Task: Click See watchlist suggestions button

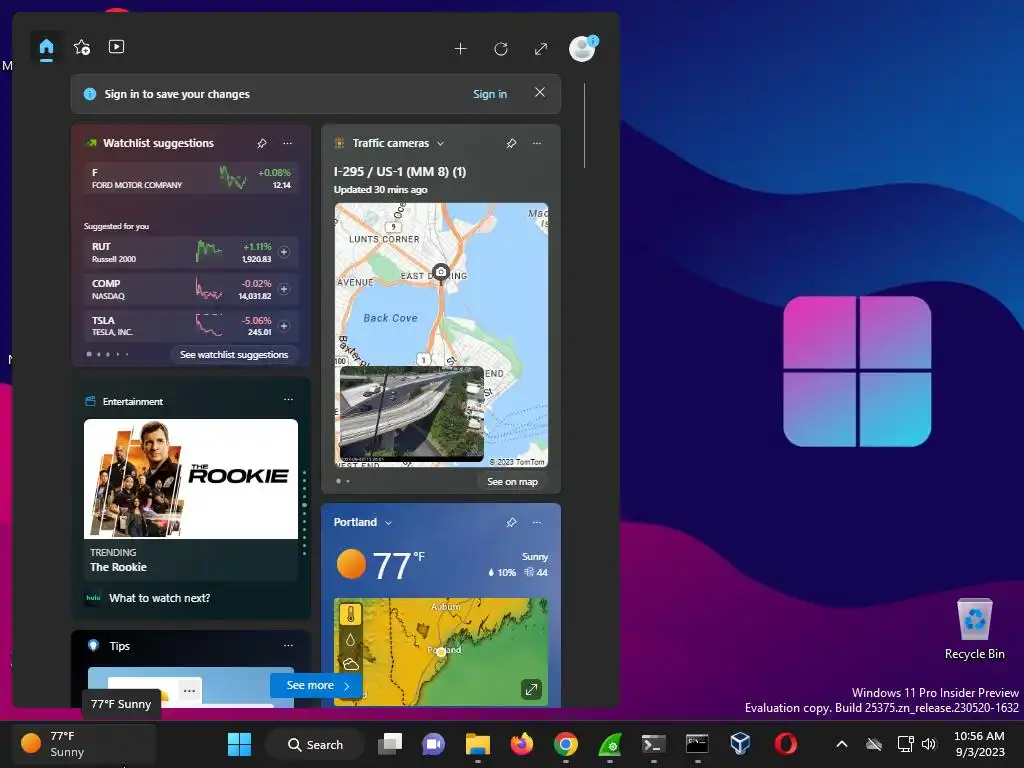Action: tap(234, 355)
